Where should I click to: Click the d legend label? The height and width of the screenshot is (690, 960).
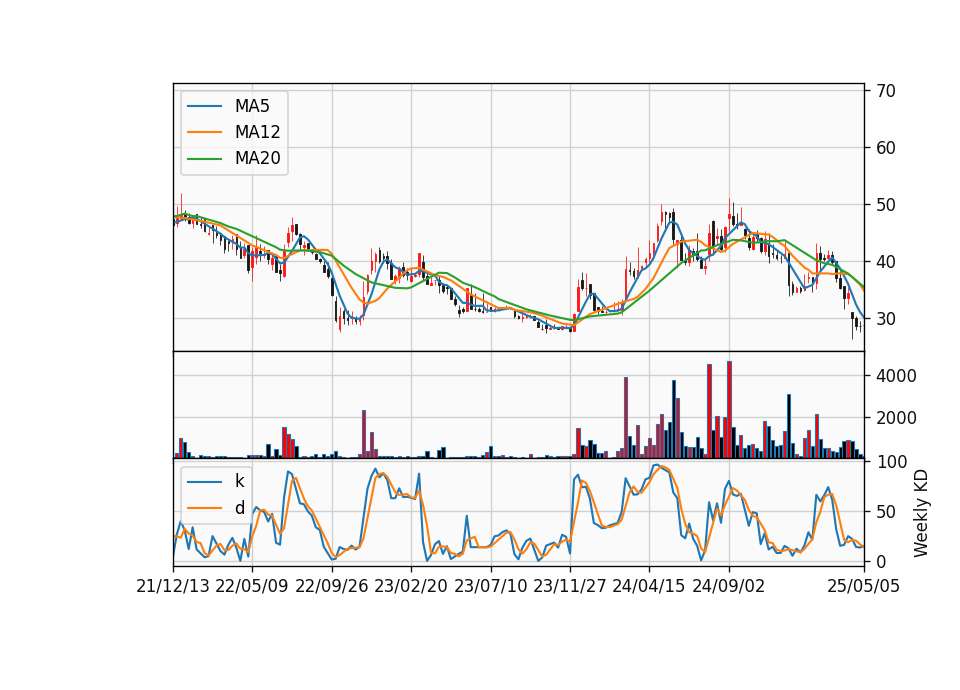(x=239, y=508)
